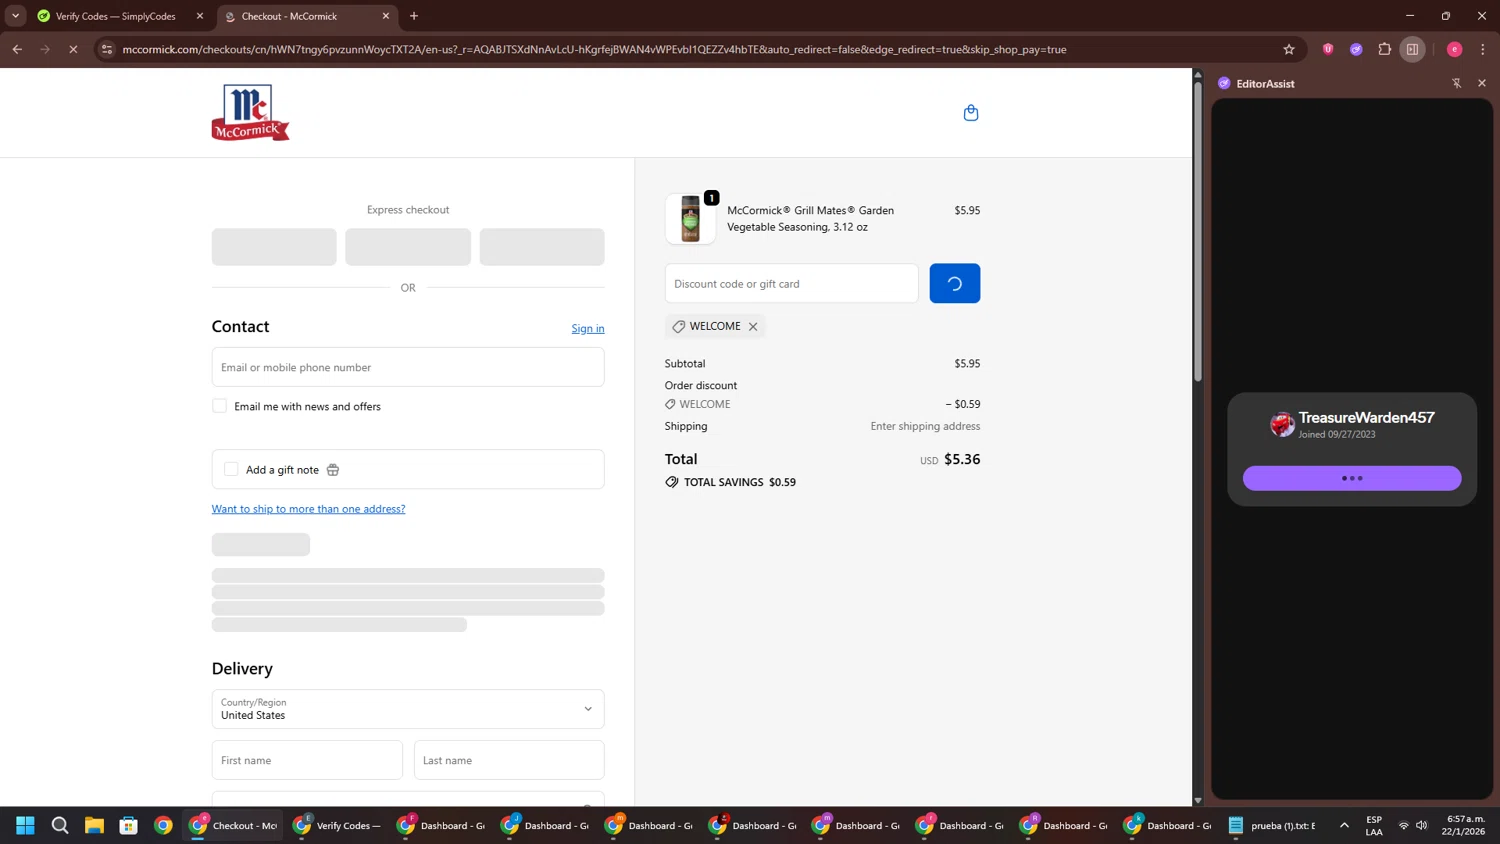Open the shopping bag cart icon
The image size is (1500, 844).
click(x=970, y=113)
